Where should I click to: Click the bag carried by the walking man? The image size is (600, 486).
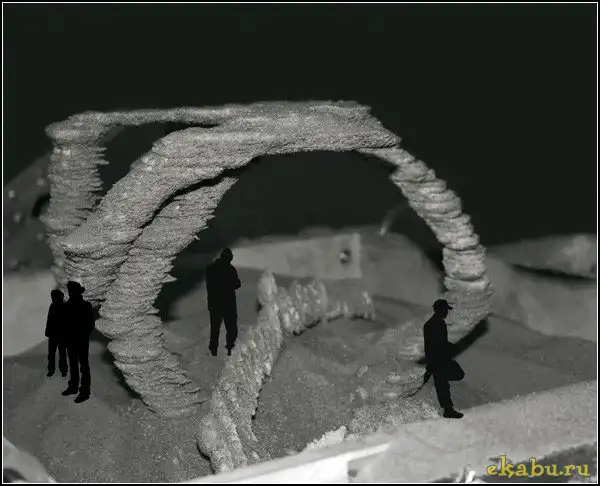pyautogui.click(x=455, y=369)
